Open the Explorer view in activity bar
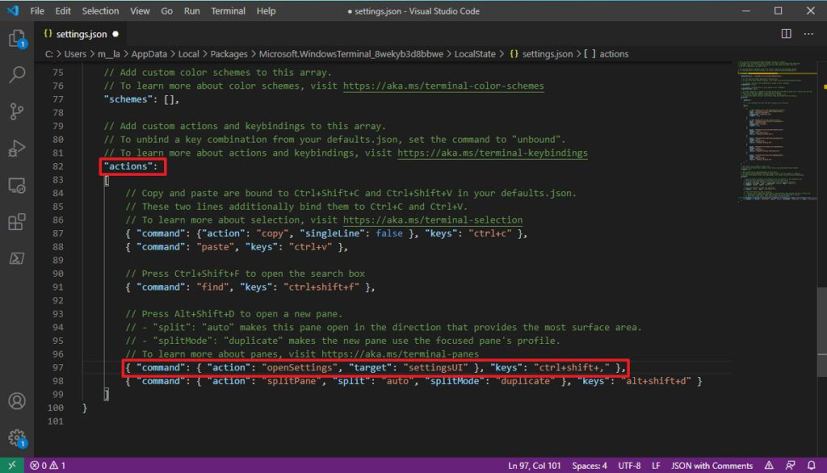Screen dimensions: 827x473 click(17, 38)
